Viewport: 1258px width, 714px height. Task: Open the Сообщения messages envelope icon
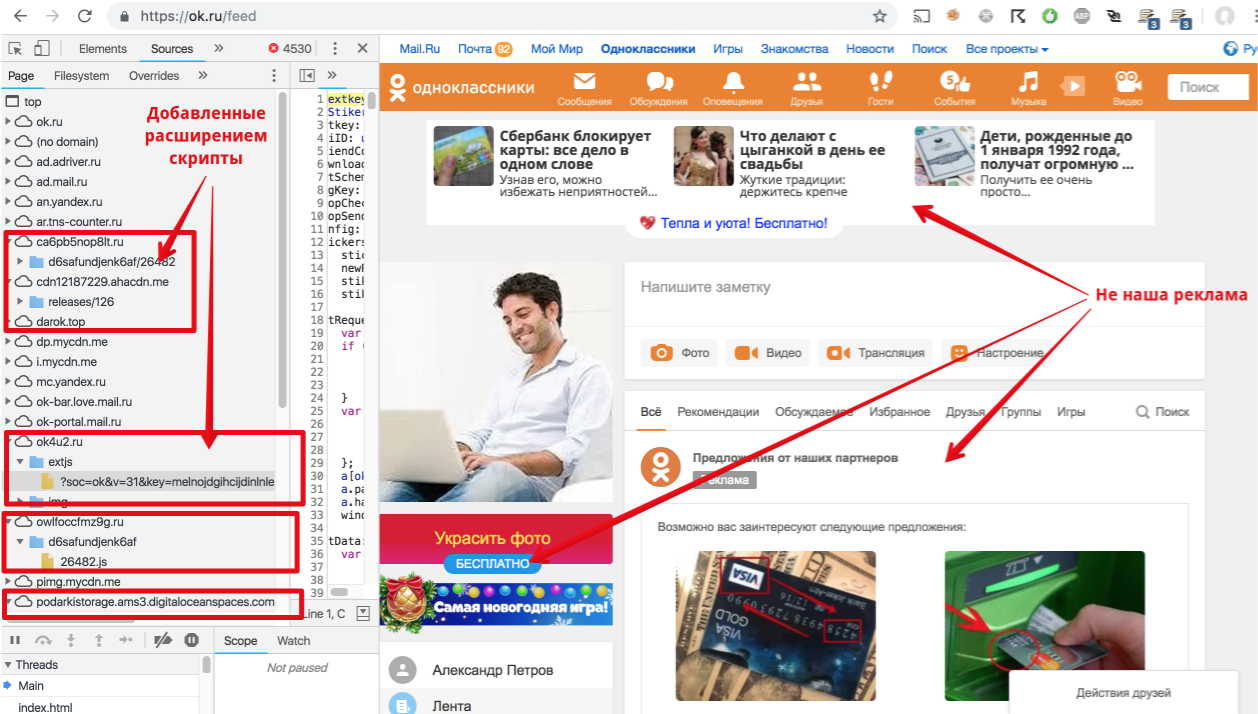coord(584,82)
